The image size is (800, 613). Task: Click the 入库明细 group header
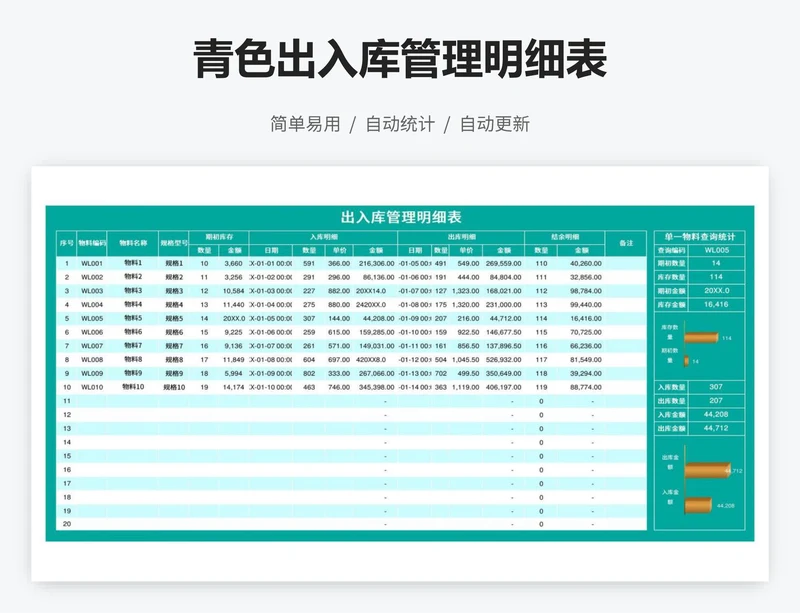point(323,237)
